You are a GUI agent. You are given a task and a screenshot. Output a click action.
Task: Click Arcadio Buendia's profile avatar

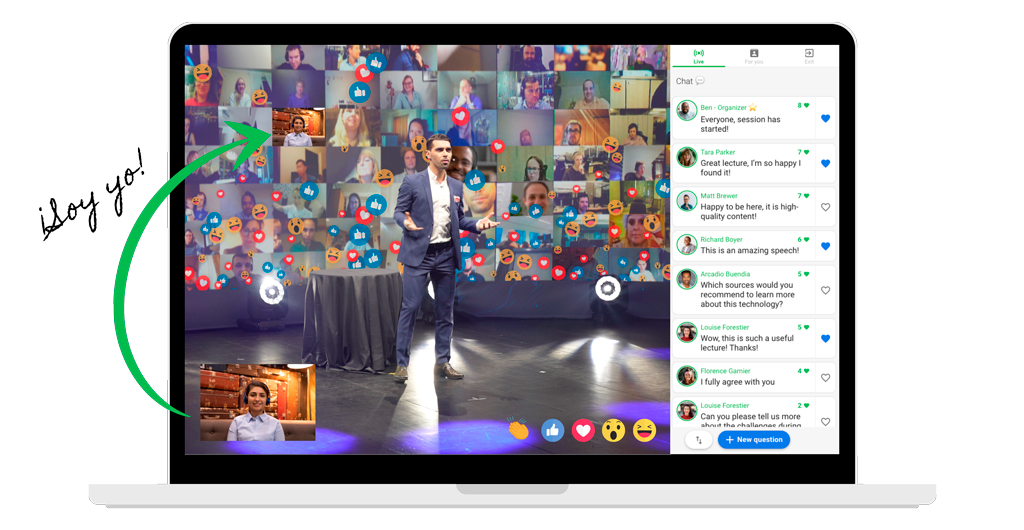pyautogui.click(x=687, y=279)
